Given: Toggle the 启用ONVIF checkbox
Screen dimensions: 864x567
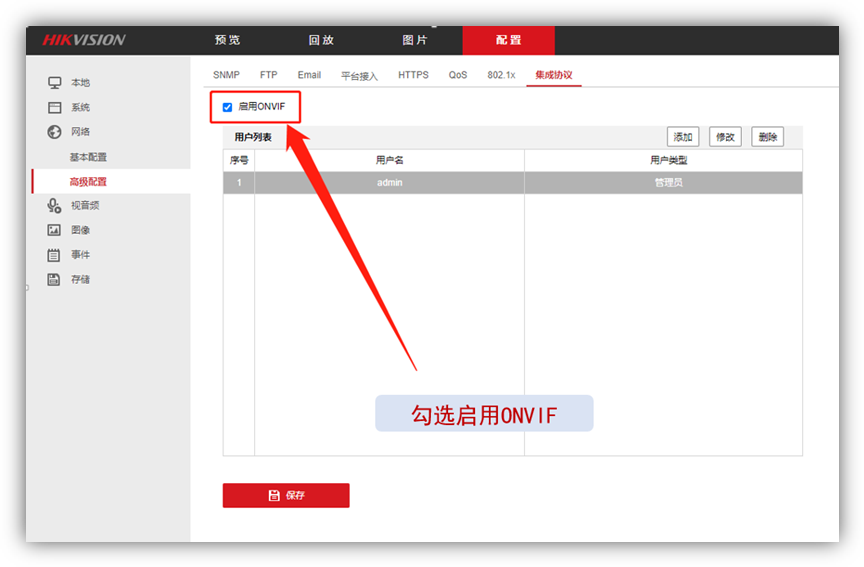Looking at the screenshot, I should (227, 107).
